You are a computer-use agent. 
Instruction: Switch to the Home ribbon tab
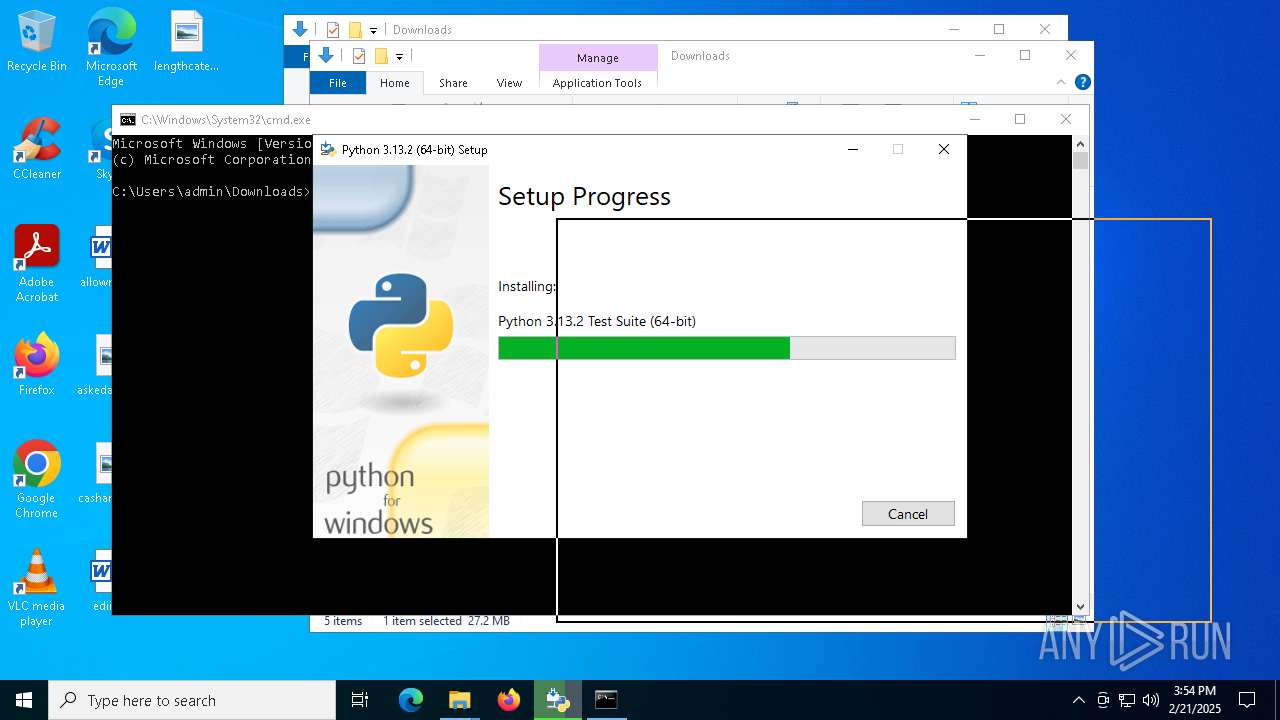click(395, 83)
